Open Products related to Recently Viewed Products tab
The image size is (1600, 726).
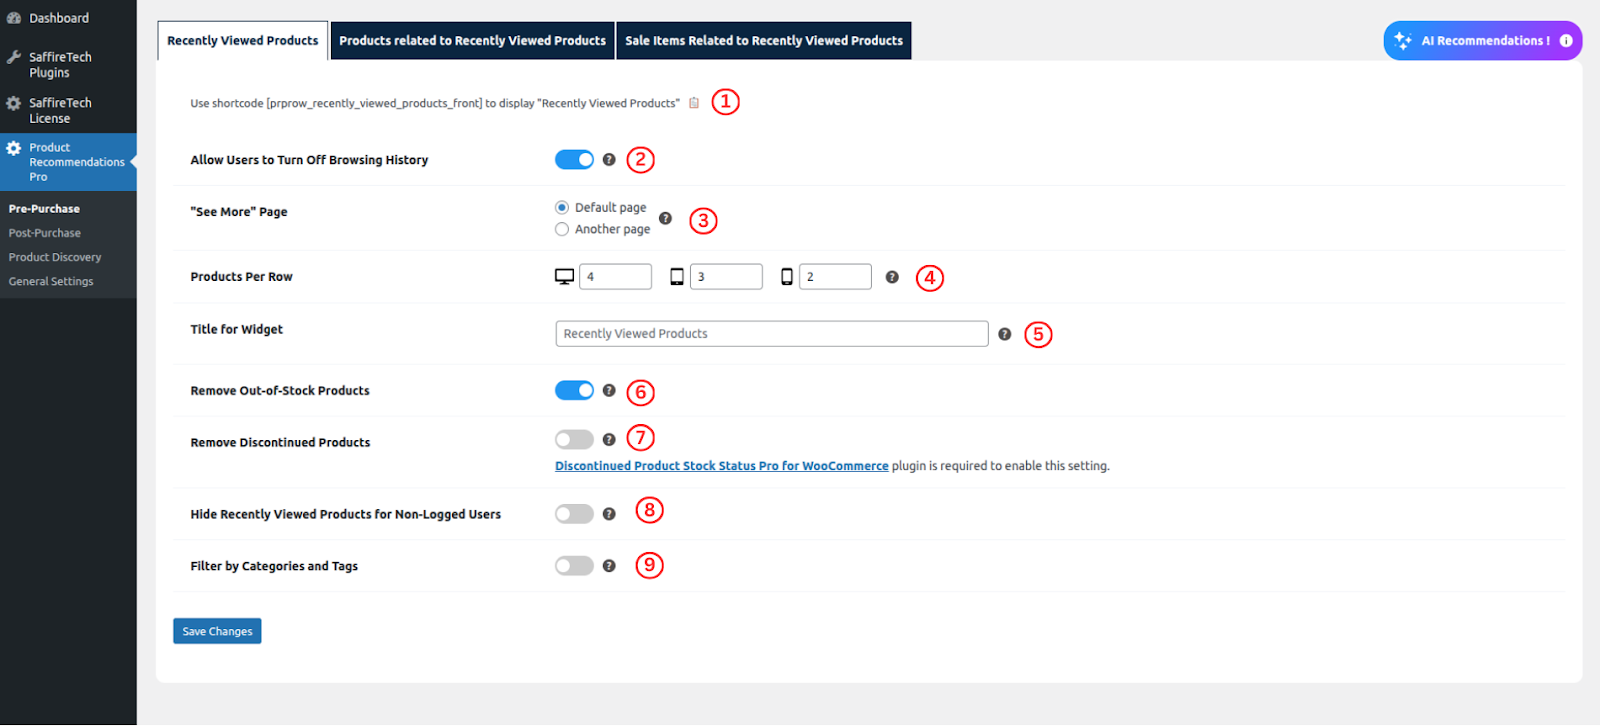point(472,41)
